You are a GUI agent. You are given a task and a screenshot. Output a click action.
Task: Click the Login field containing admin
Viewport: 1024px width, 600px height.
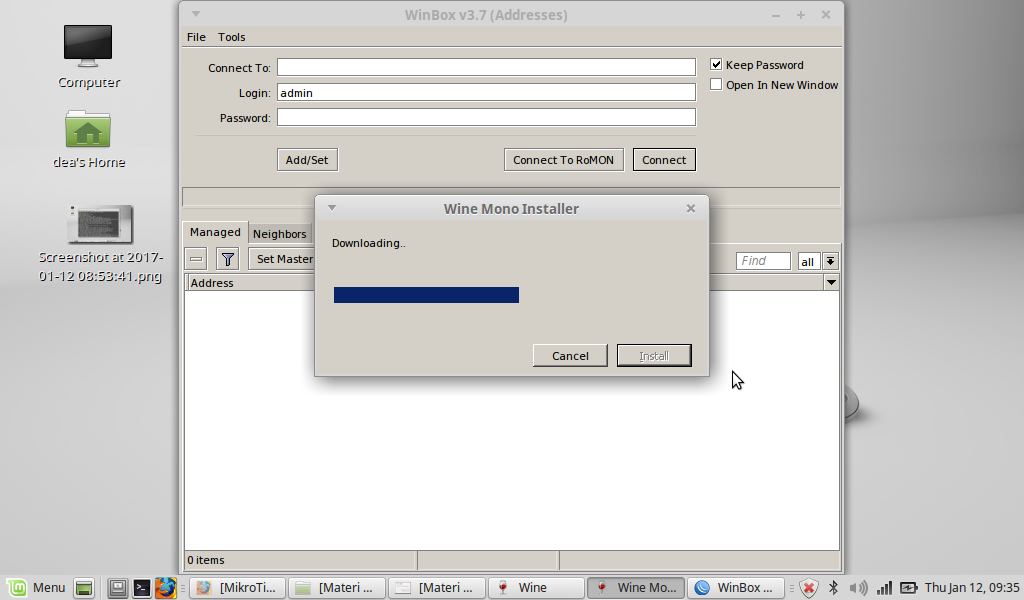pos(487,92)
